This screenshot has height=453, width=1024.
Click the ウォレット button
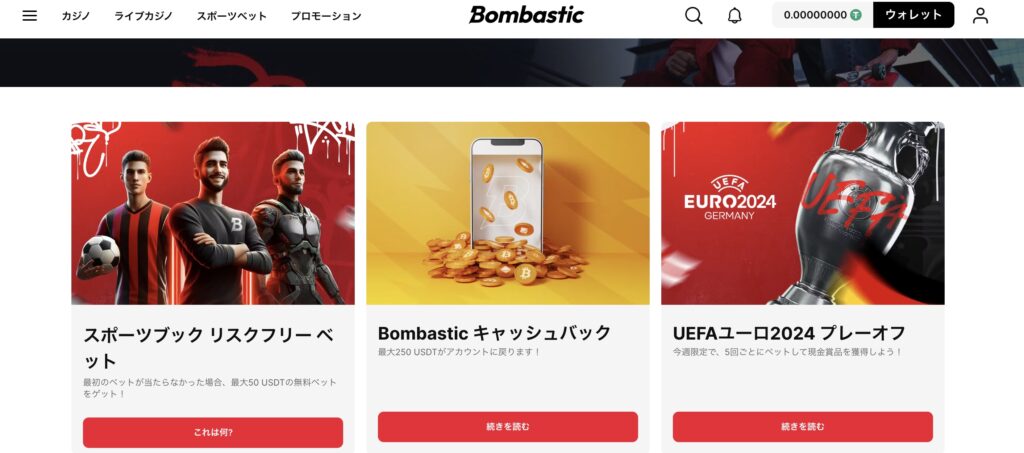(x=913, y=15)
